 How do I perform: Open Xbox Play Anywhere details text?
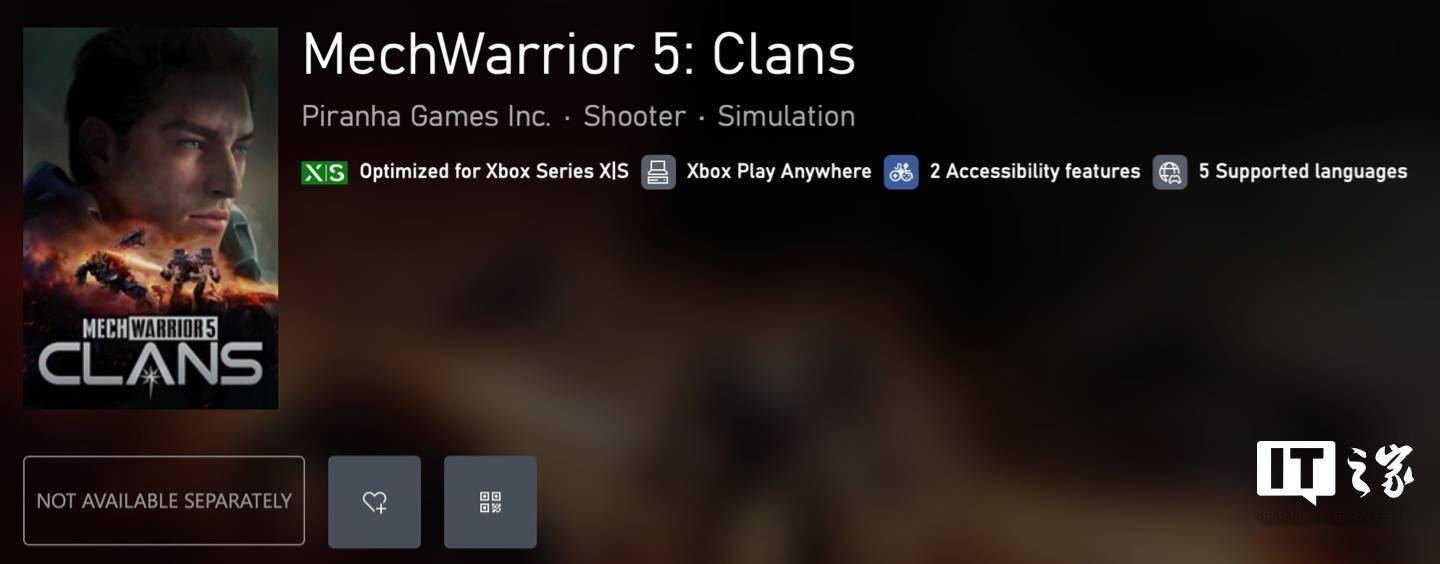pyautogui.click(x=779, y=172)
